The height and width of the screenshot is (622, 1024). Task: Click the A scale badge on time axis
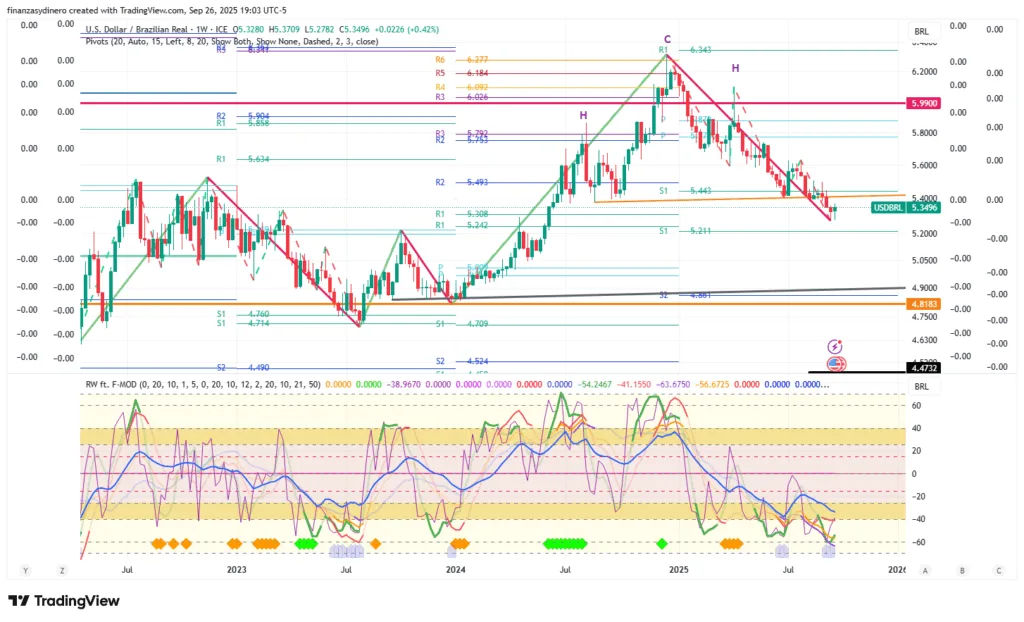pos(926,570)
